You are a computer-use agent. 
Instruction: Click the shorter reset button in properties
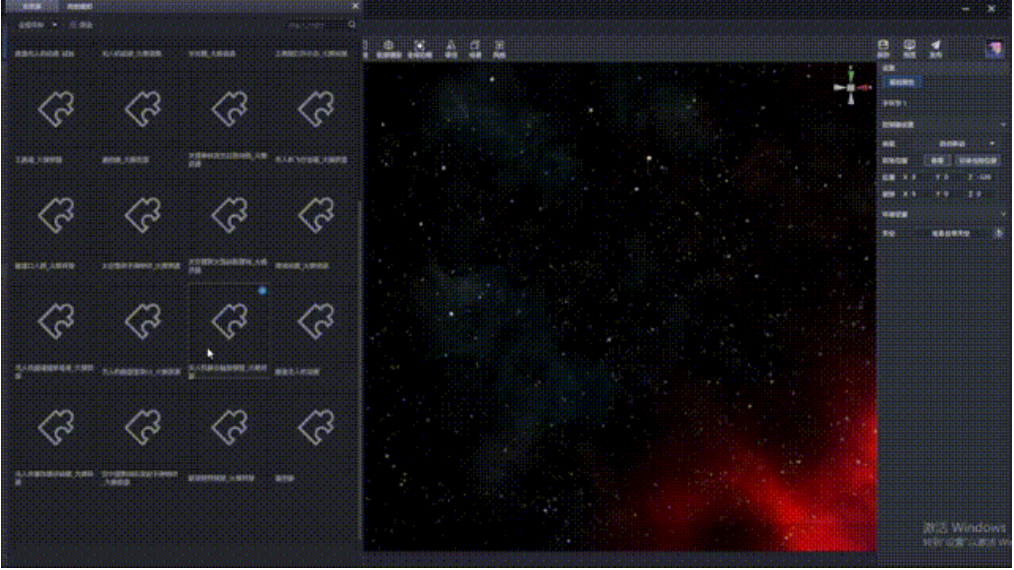936,160
